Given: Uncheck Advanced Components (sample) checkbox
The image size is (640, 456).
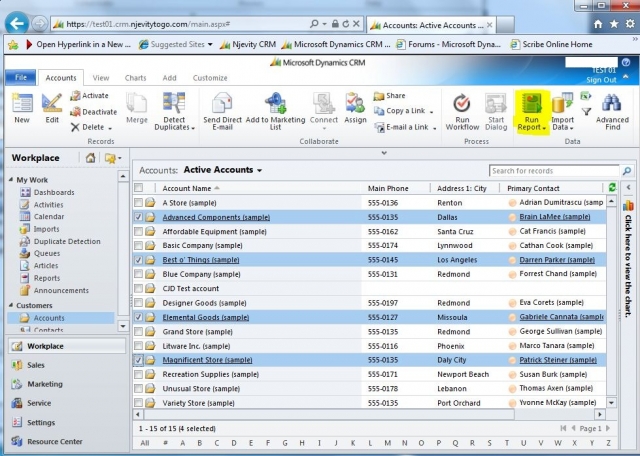Looking at the screenshot, I should 138,217.
